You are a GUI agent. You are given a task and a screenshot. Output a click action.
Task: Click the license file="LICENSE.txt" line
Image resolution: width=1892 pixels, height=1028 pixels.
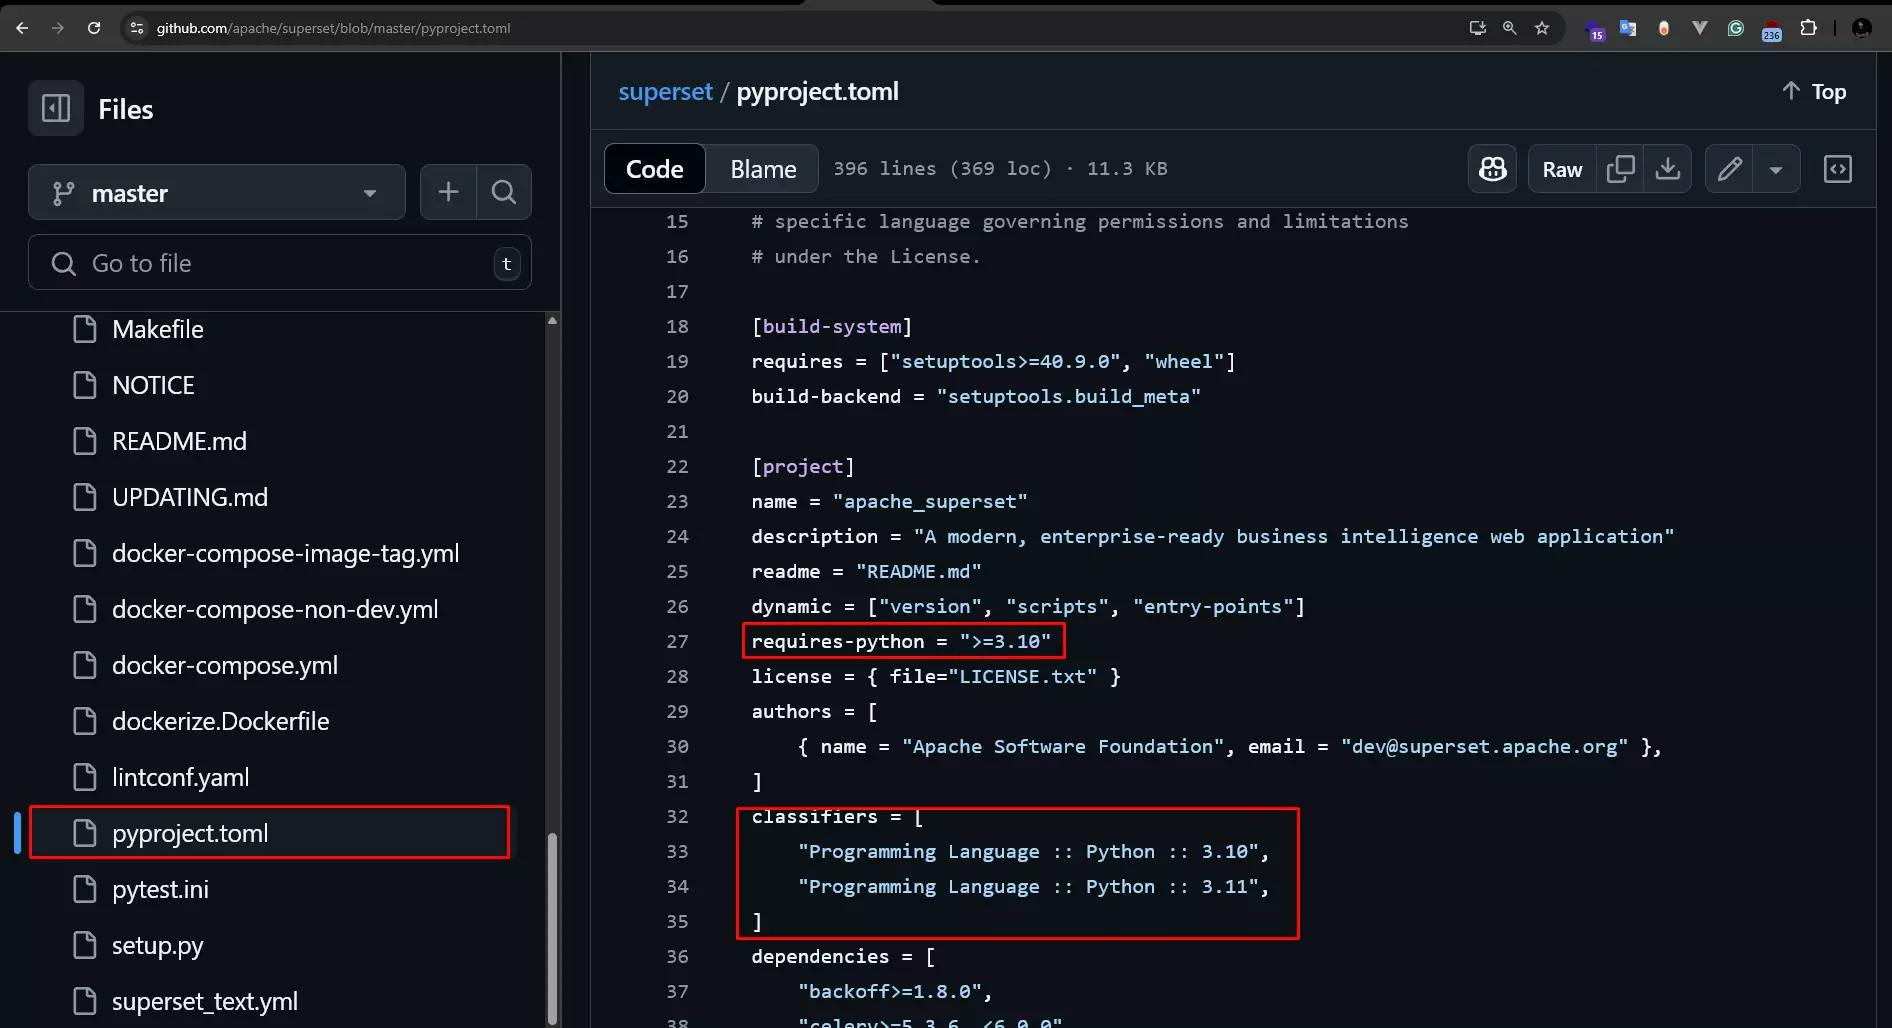[936, 676]
